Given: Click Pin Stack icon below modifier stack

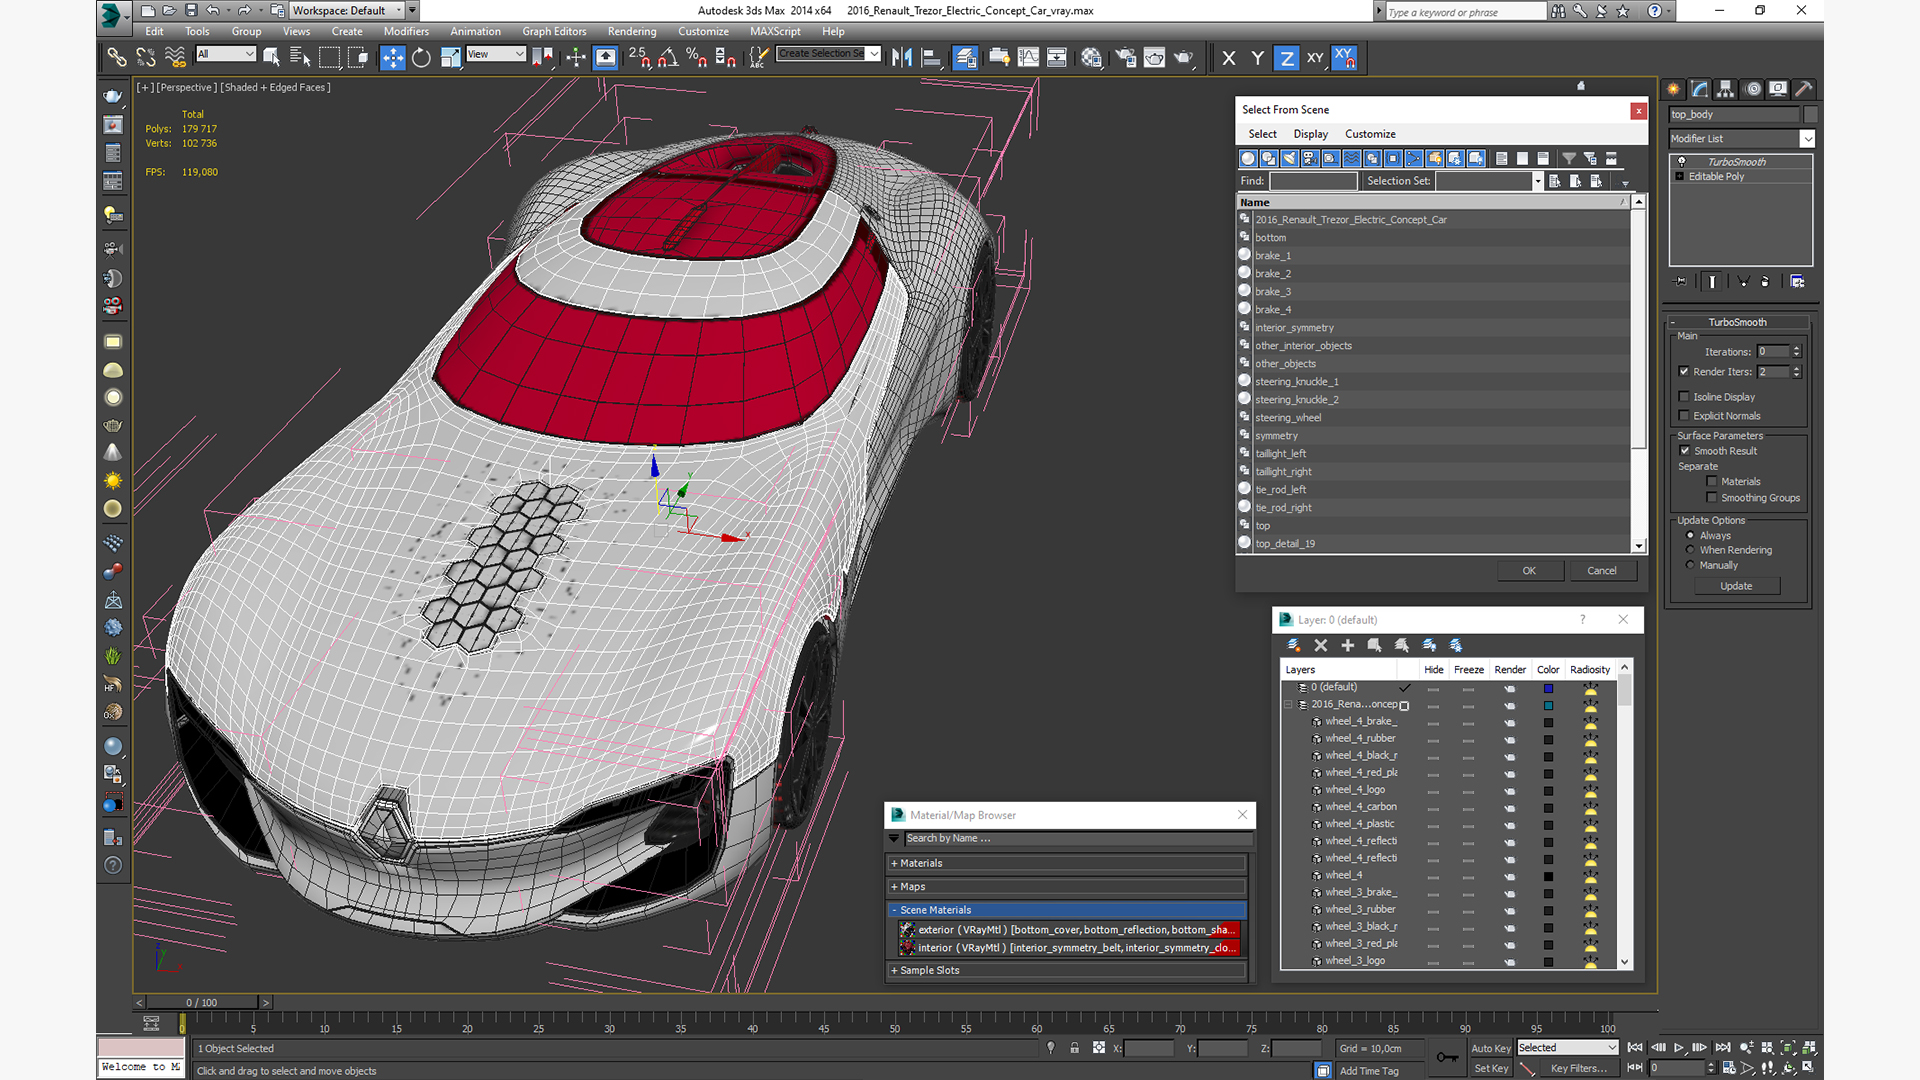Looking at the screenshot, I should [x=1681, y=282].
